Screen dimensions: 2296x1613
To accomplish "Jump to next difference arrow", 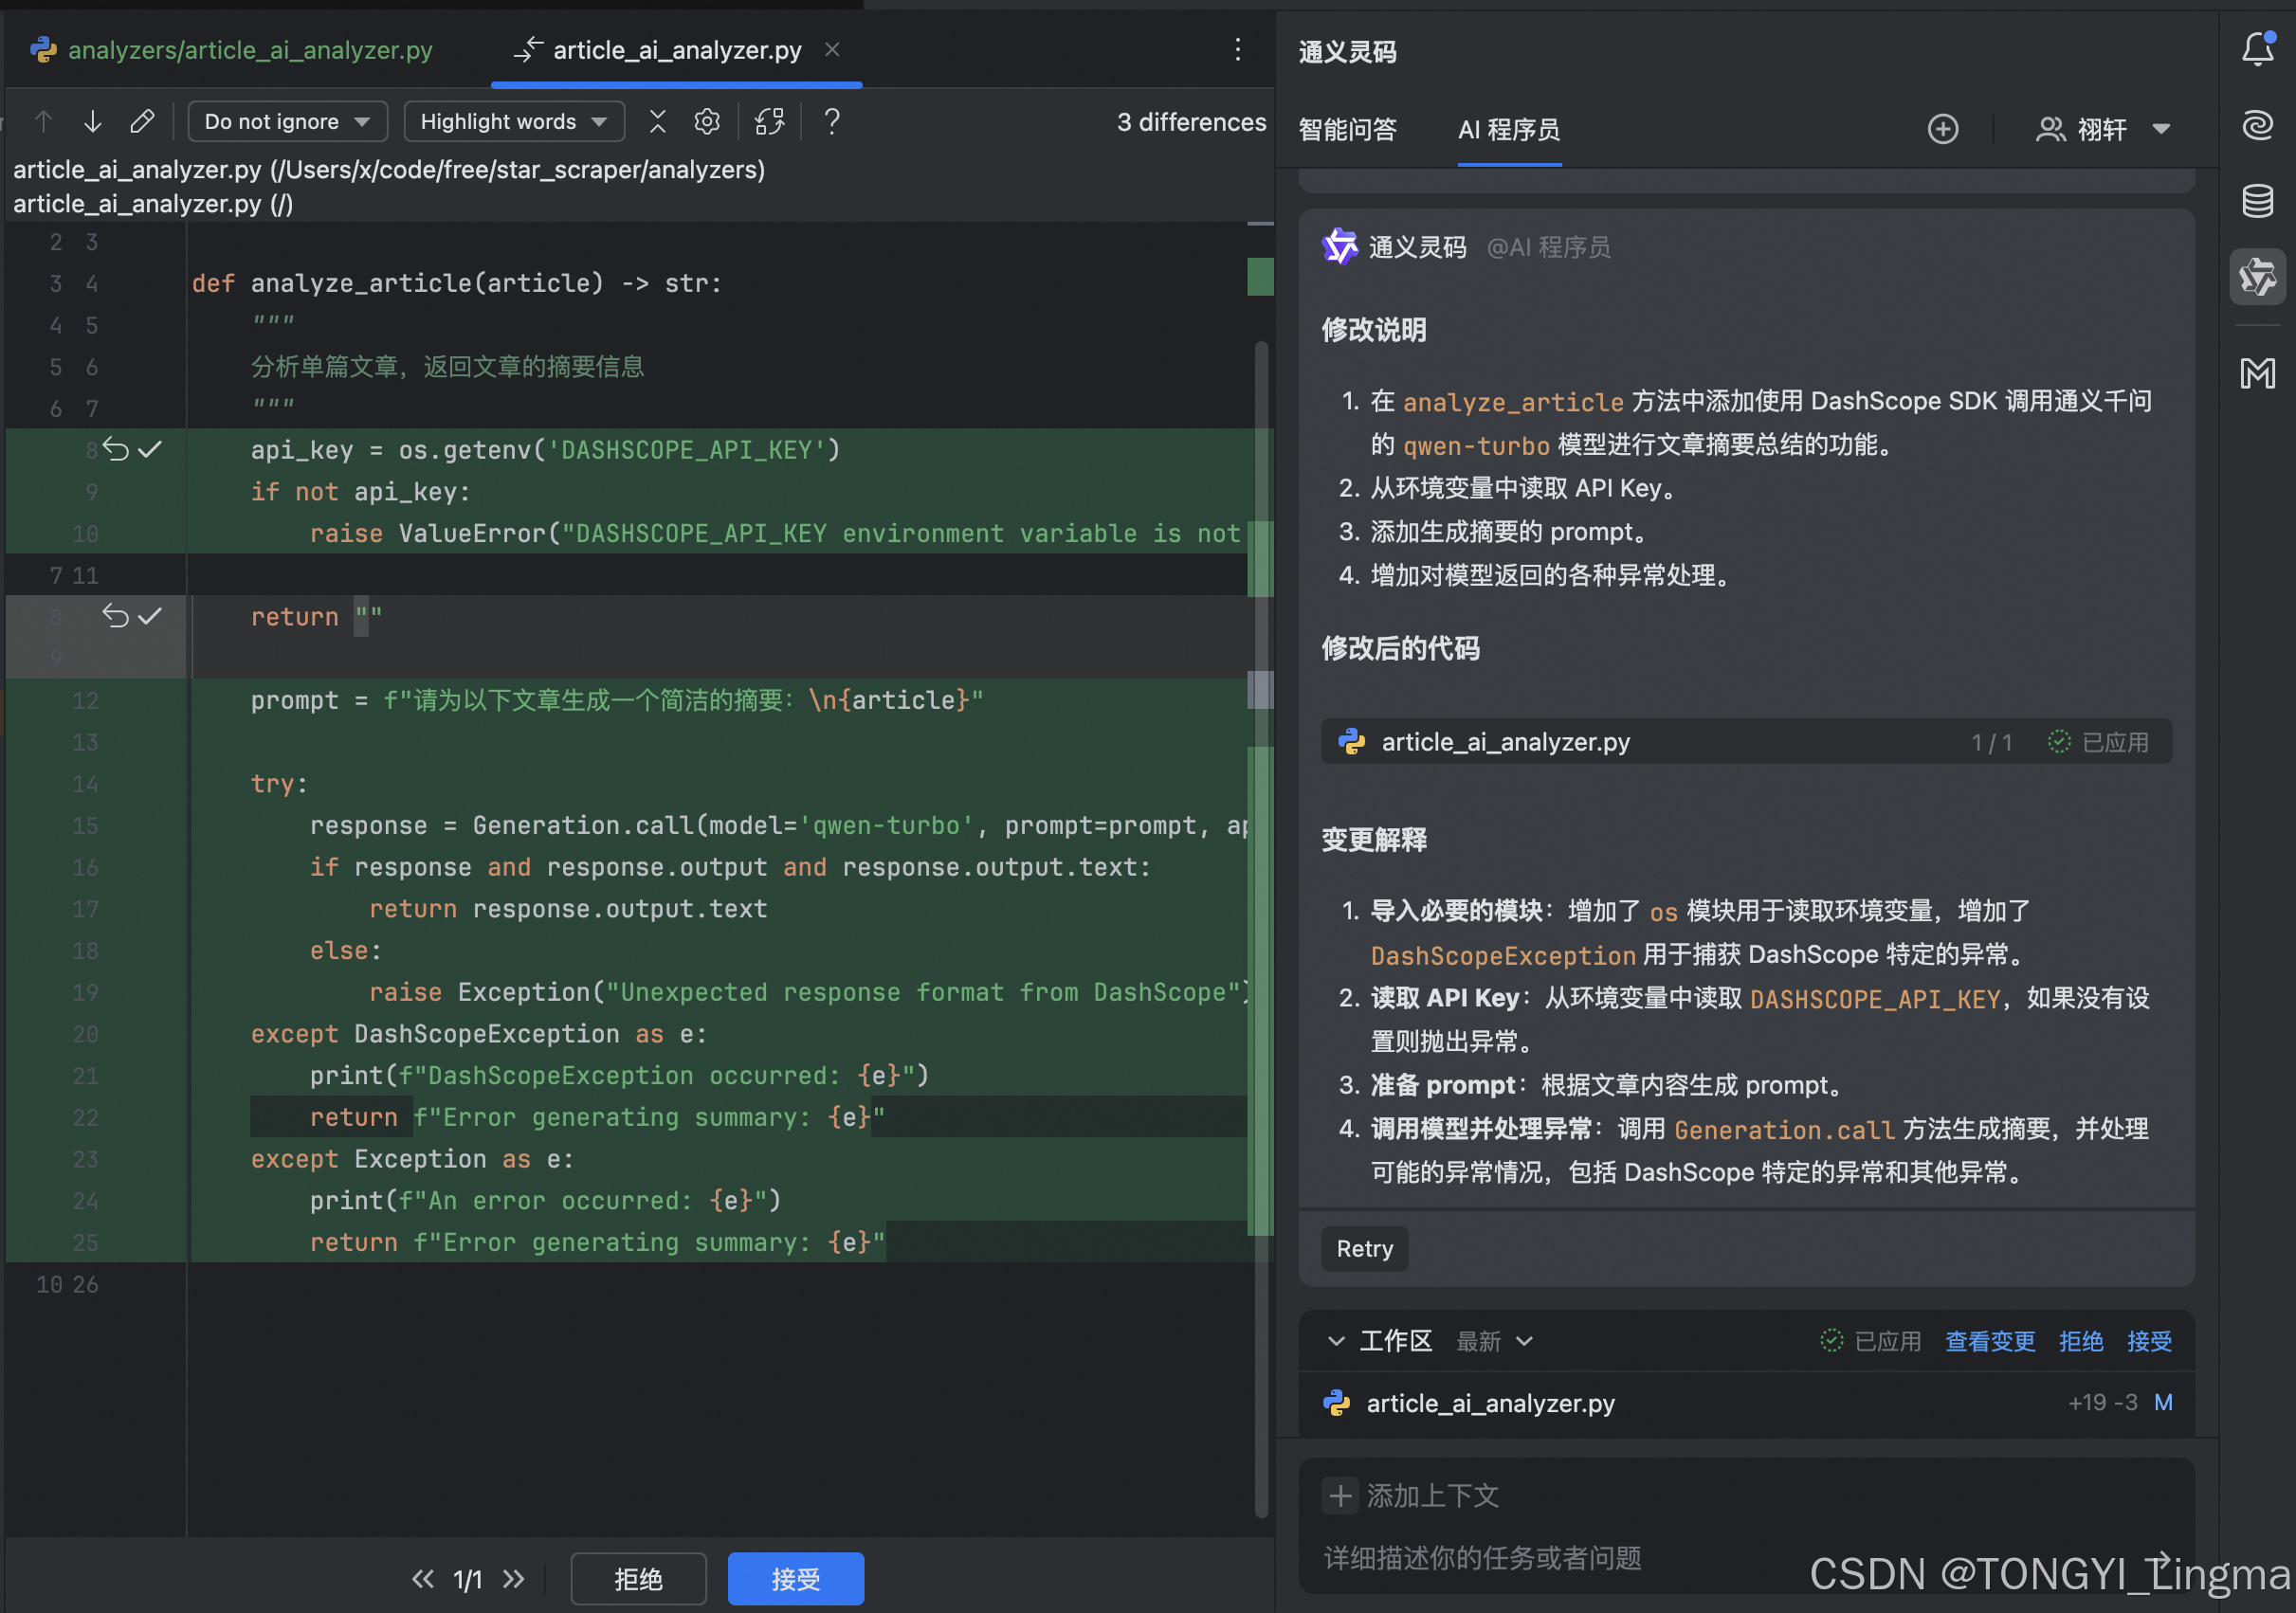I will click(93, 122).
